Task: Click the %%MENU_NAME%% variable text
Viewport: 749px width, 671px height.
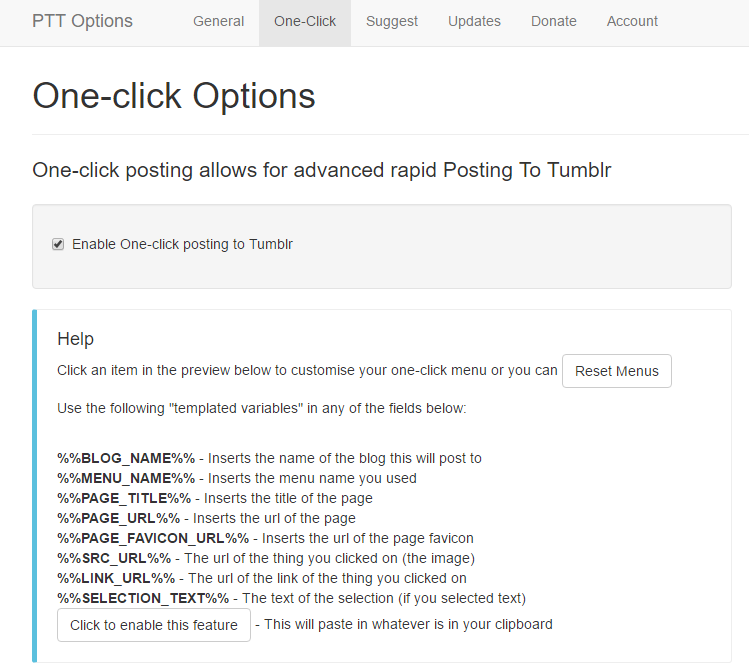Action: click(x=126, y=478)
